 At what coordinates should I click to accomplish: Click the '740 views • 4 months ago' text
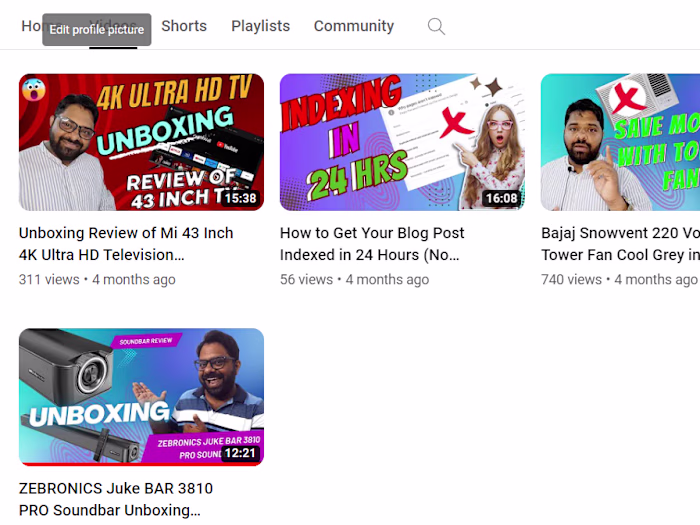tap(619, 279)
